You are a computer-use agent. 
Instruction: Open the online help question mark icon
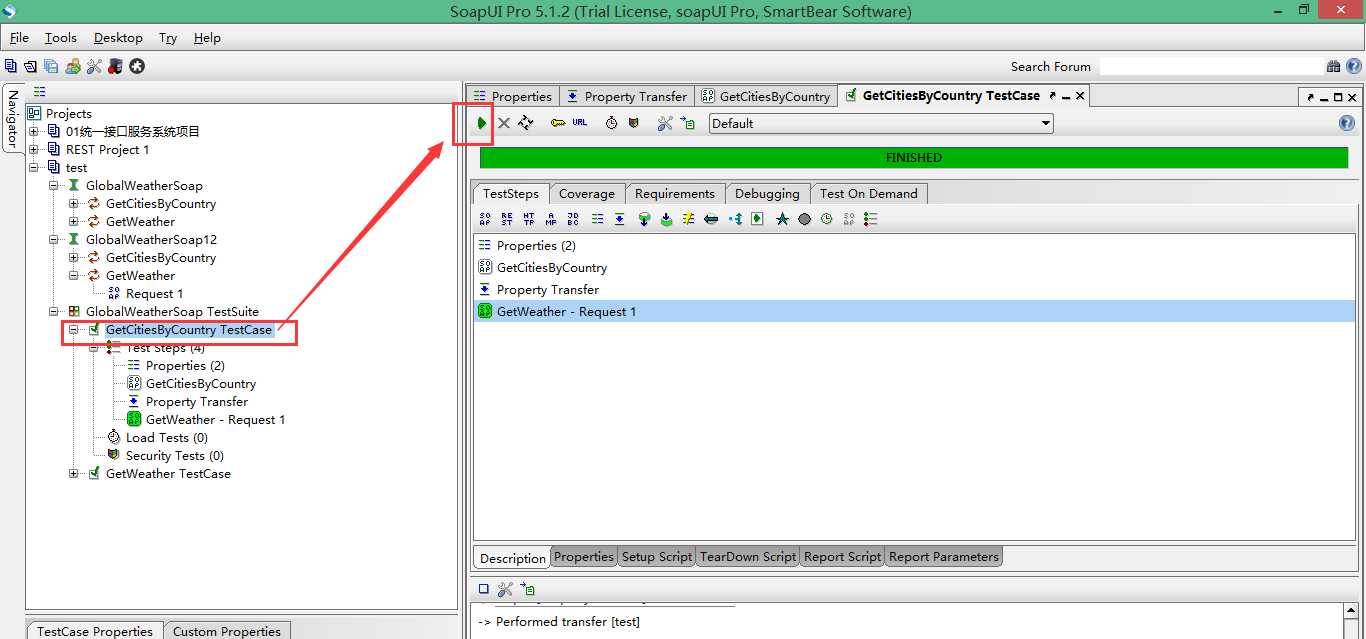1346,123
